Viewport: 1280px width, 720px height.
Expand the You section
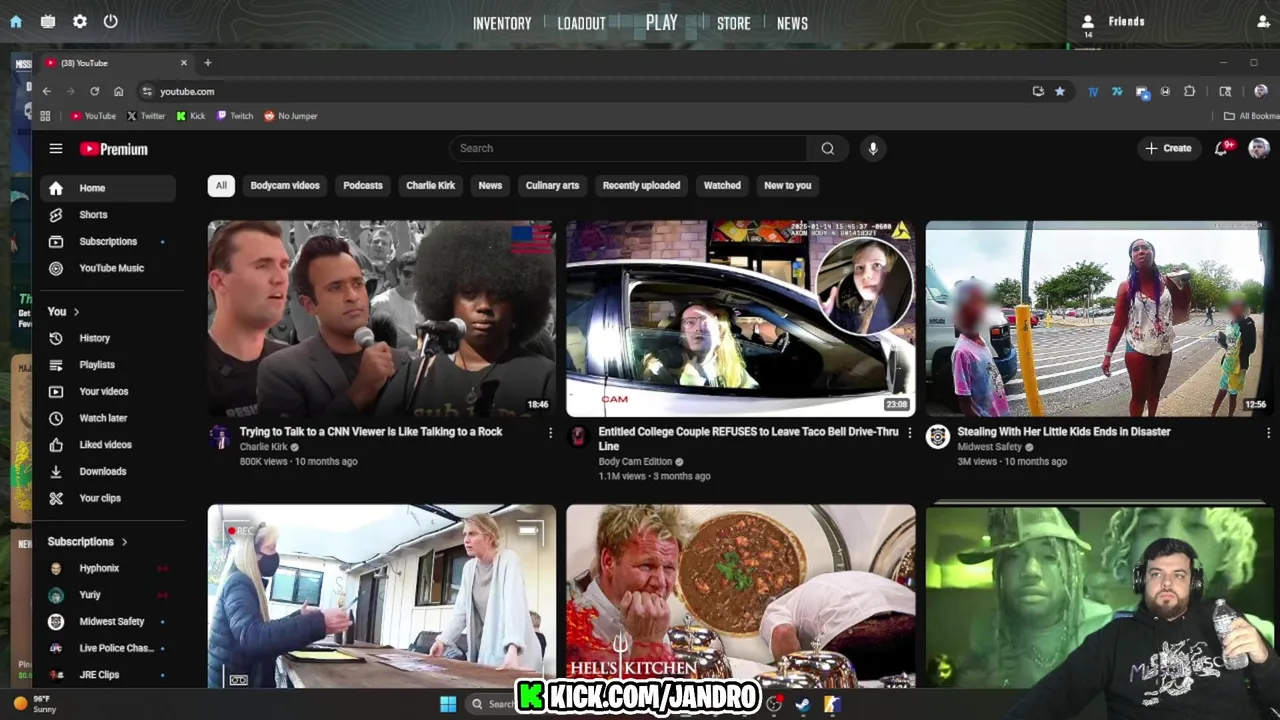tap(63, 312)
